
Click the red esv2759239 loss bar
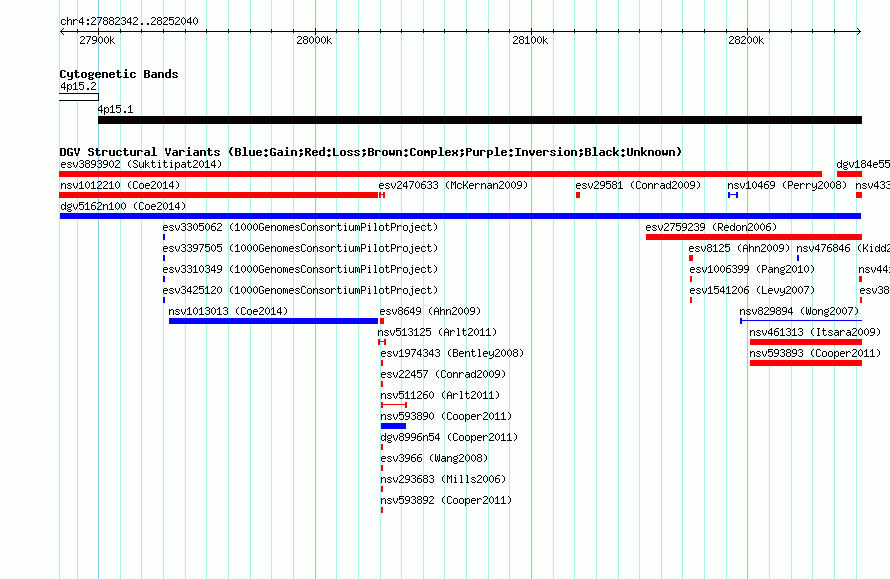pyautogui.click(x=754, y=237)
